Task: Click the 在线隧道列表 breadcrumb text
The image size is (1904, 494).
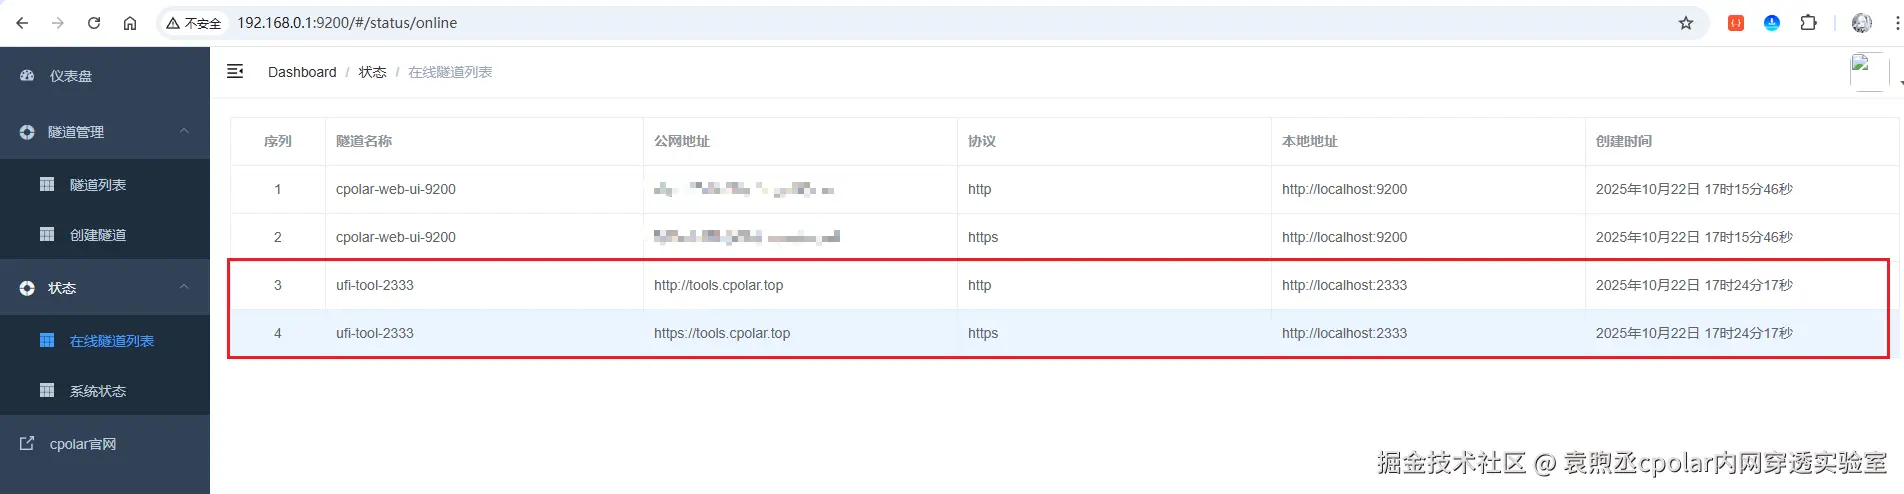Action: tap(450, 72)
